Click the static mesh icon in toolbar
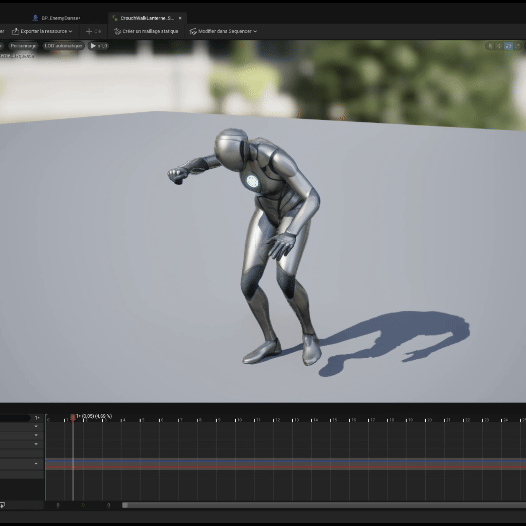 pyautogui.click(x=117, y=31)
